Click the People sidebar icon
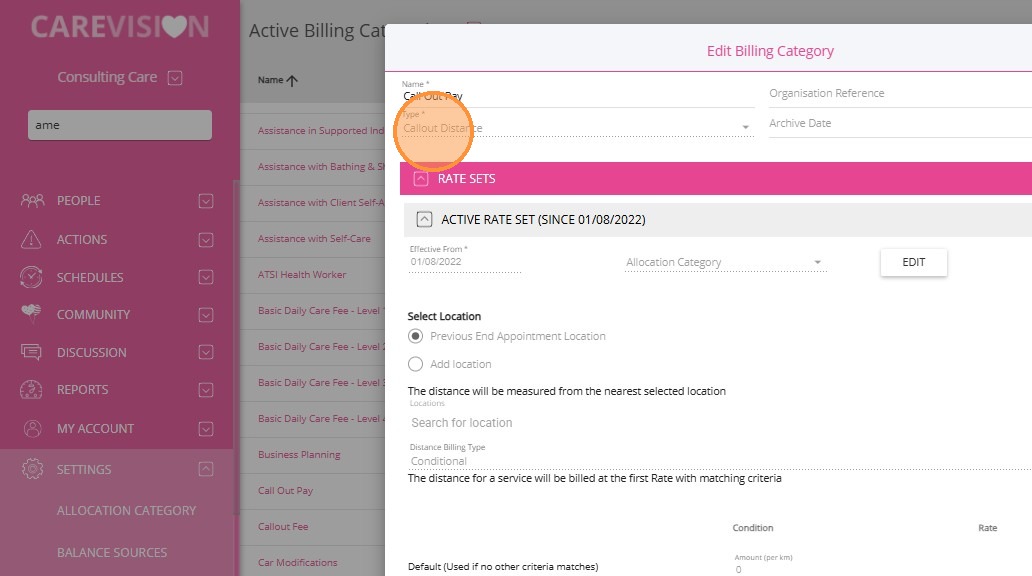 click(32, 201)
